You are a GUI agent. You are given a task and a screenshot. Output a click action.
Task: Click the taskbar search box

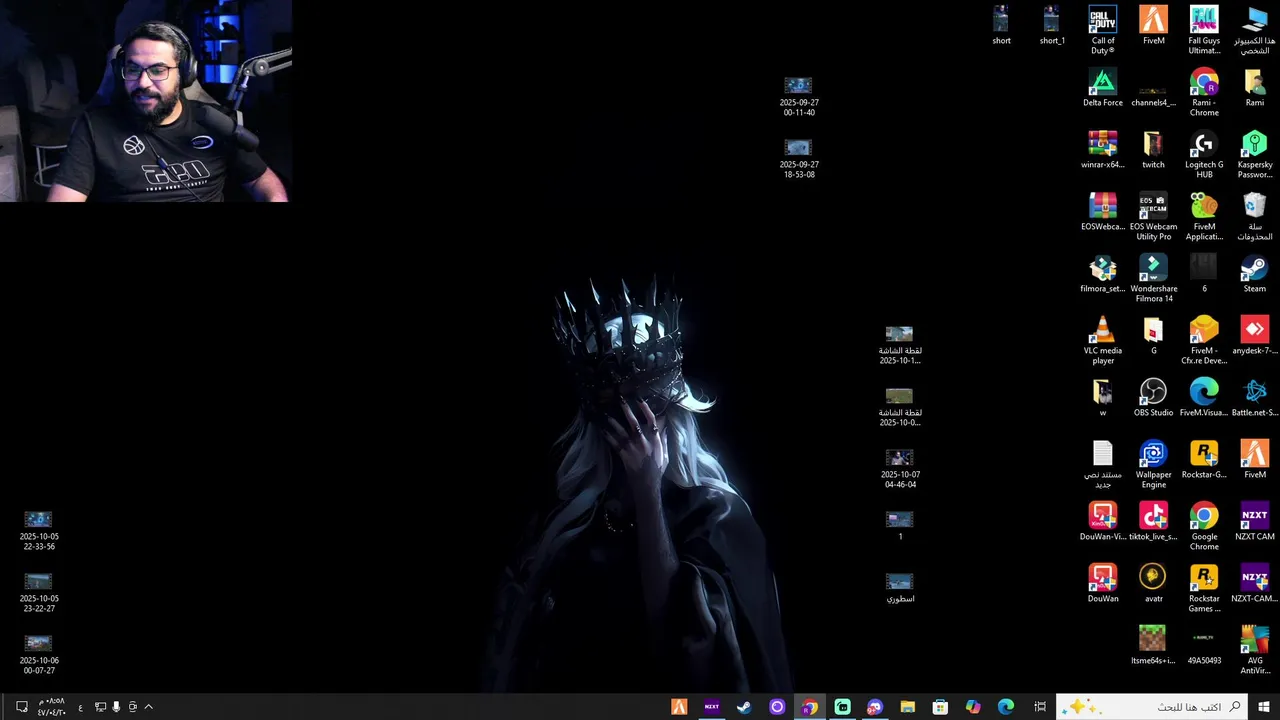coord(1152,707)
